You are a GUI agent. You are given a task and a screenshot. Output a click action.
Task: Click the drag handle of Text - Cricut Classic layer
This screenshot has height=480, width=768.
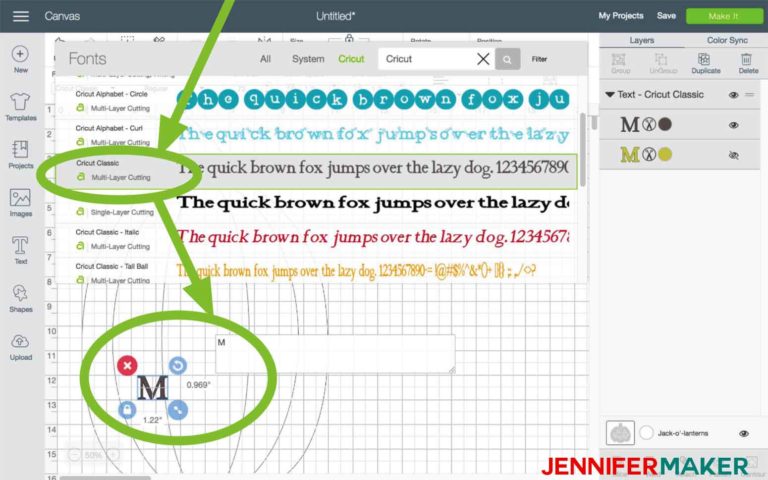pos(750,95)
